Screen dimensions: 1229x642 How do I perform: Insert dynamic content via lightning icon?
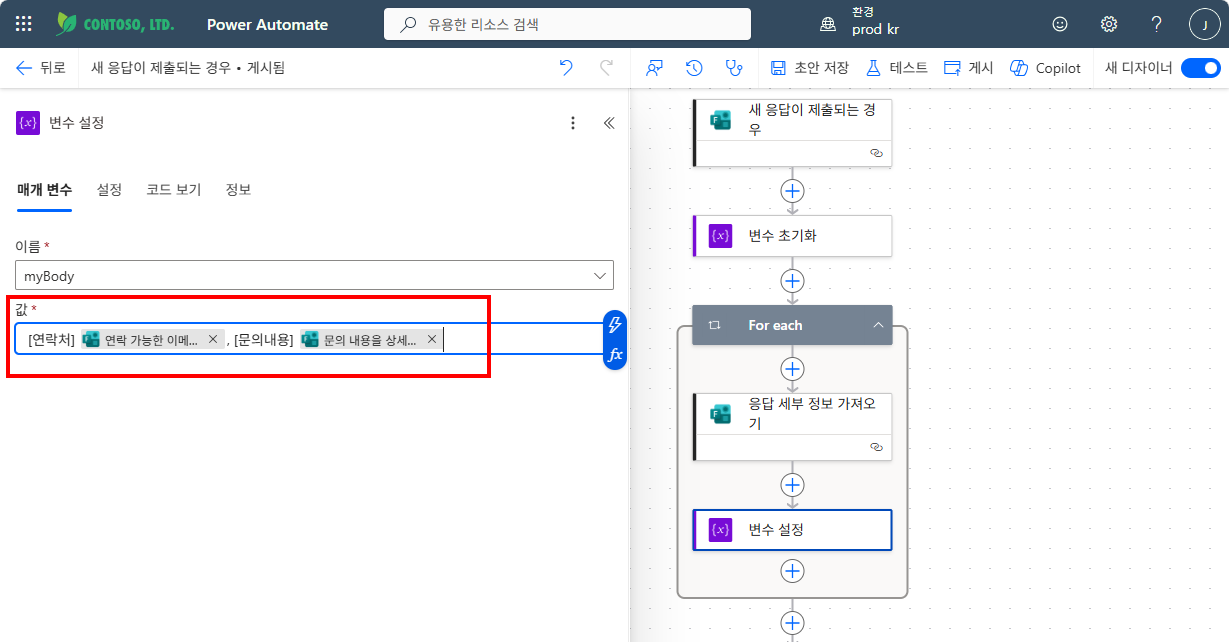(x=615, y=324)
